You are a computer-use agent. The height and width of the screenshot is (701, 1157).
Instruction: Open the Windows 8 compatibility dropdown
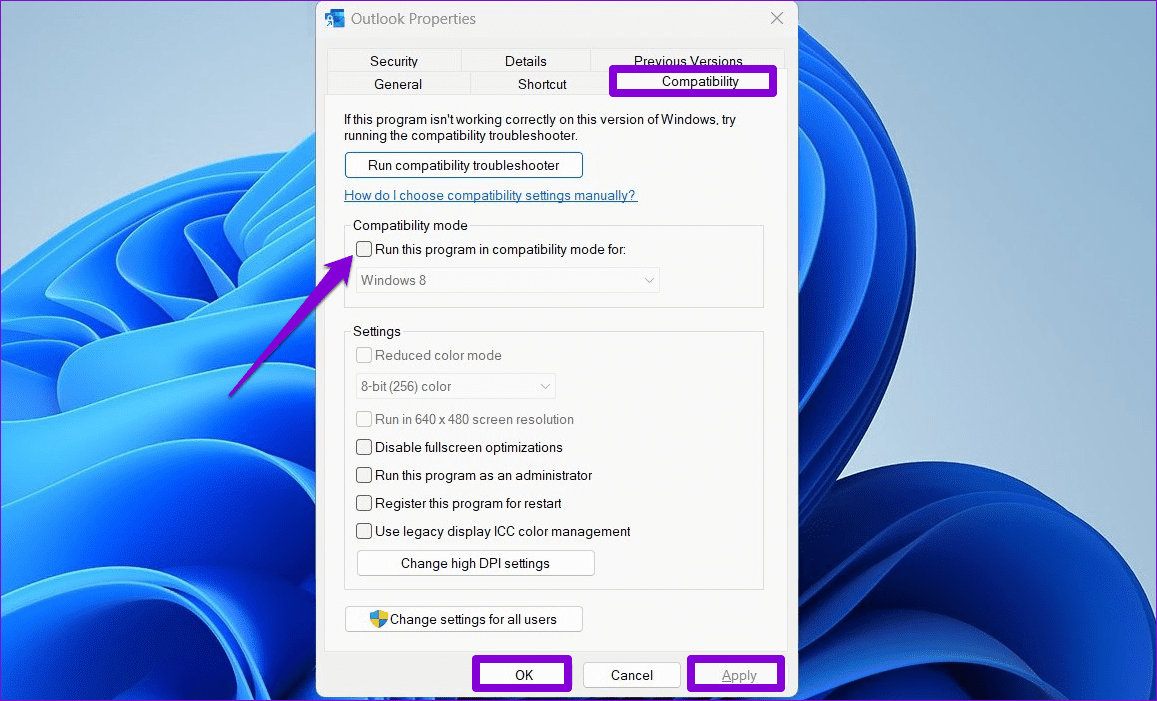coord(508,280)
